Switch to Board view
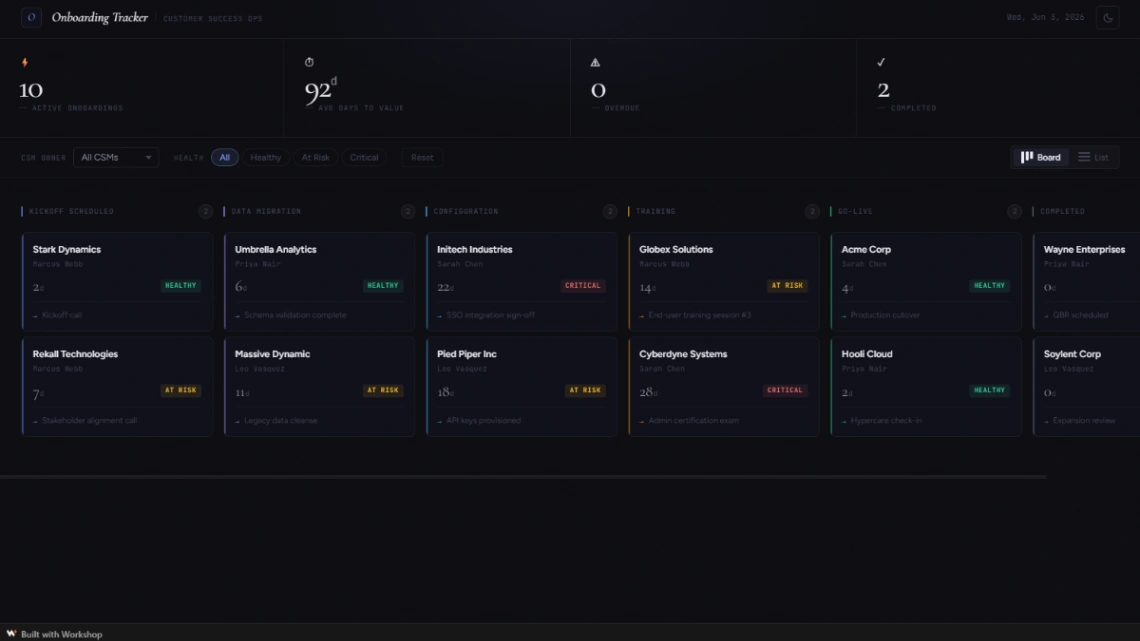The width and height of the screenshot is (1140, 641). point(1040,157)
